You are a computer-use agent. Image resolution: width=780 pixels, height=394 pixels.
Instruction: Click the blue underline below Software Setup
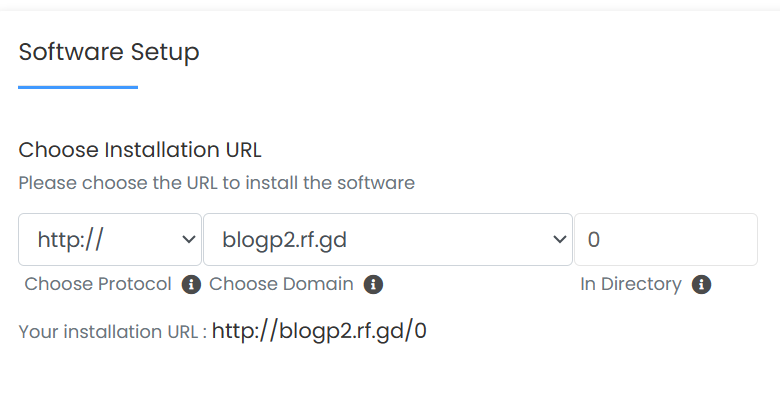coord(78,88)
